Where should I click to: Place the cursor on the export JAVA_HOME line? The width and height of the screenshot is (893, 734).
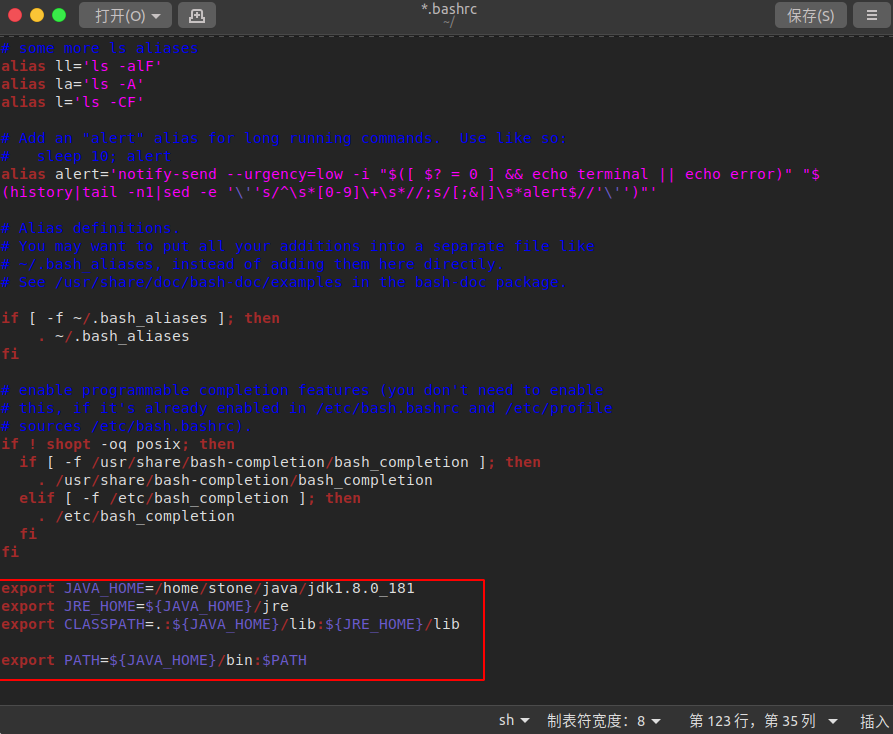207,588
